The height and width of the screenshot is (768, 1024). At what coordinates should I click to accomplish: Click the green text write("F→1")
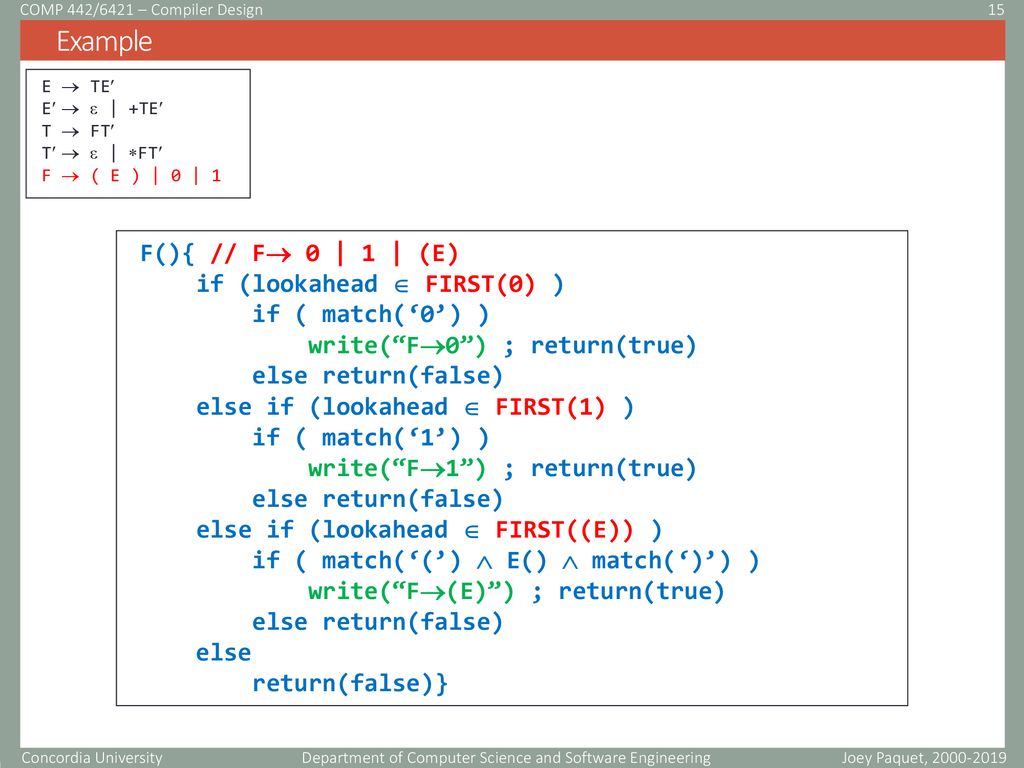click(397, 468)
